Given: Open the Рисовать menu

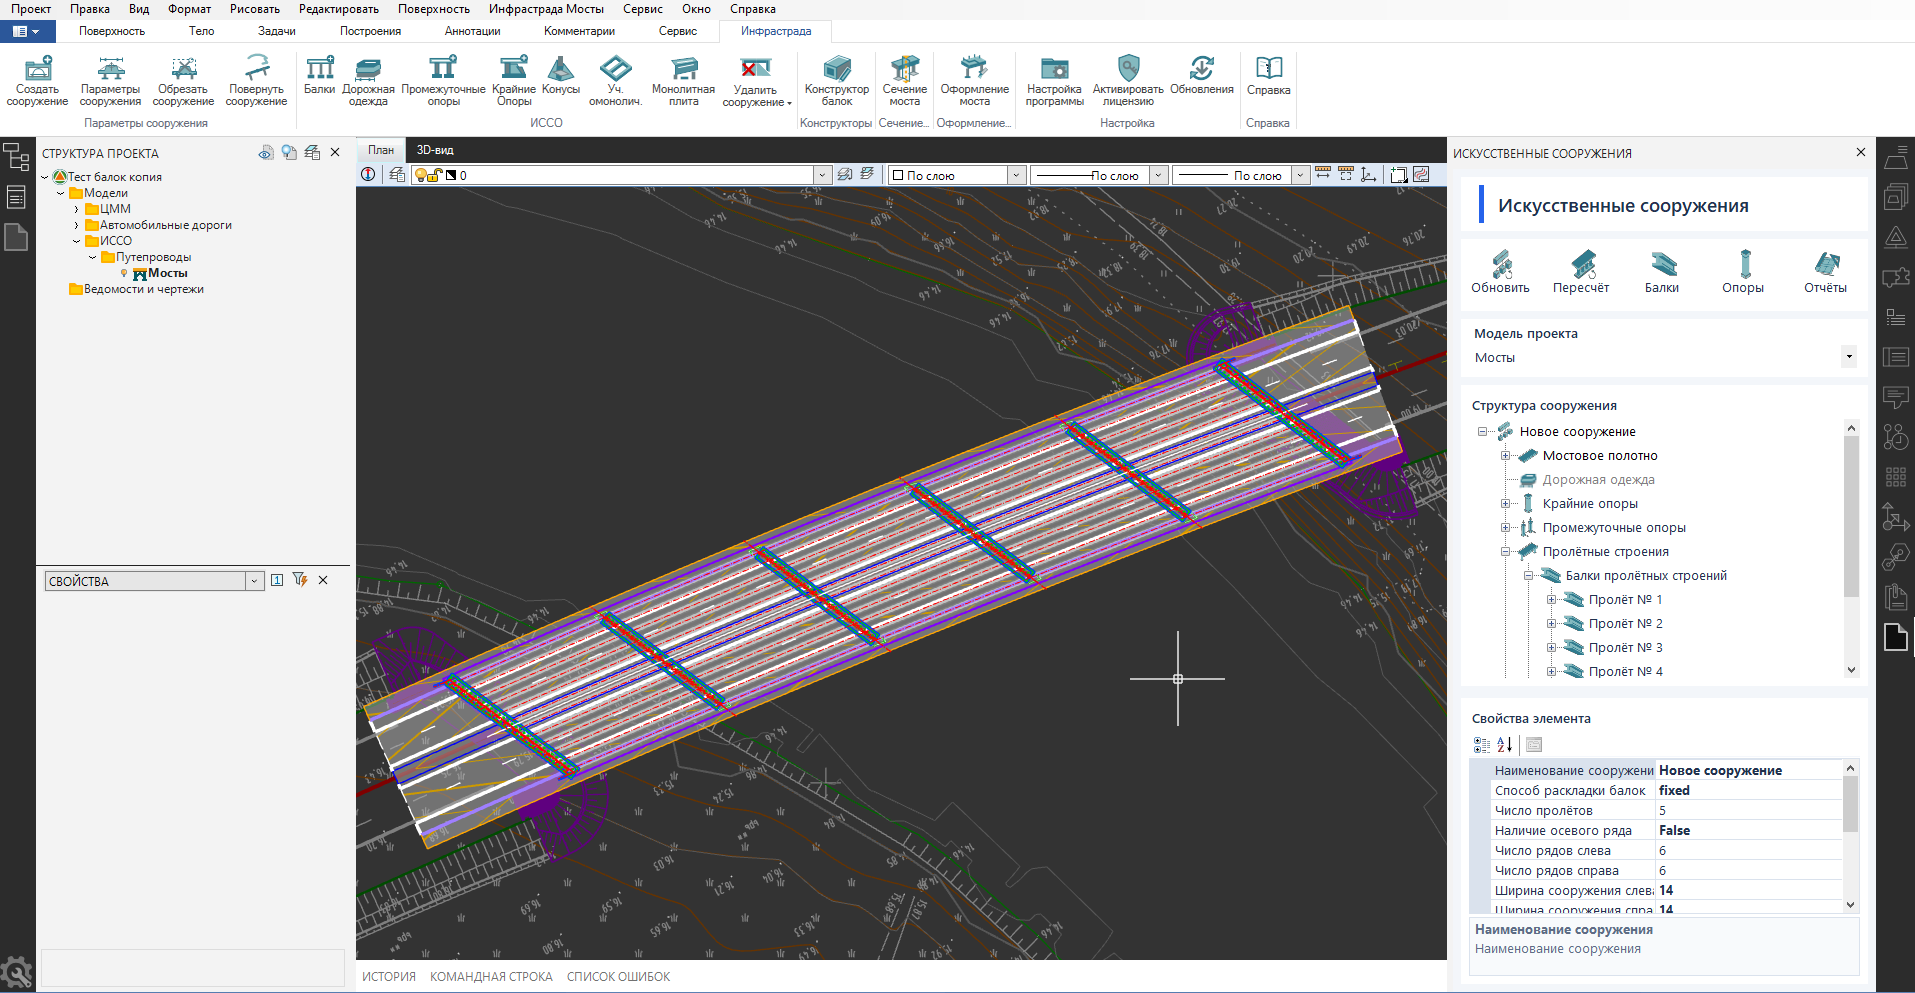Looking at the screenshot, I should tap(255, 9).
